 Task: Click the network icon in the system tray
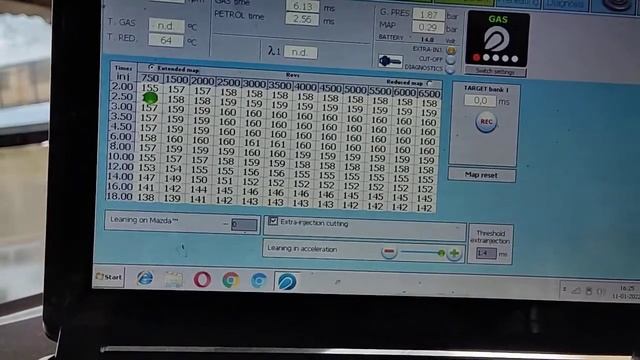point(576,291)
